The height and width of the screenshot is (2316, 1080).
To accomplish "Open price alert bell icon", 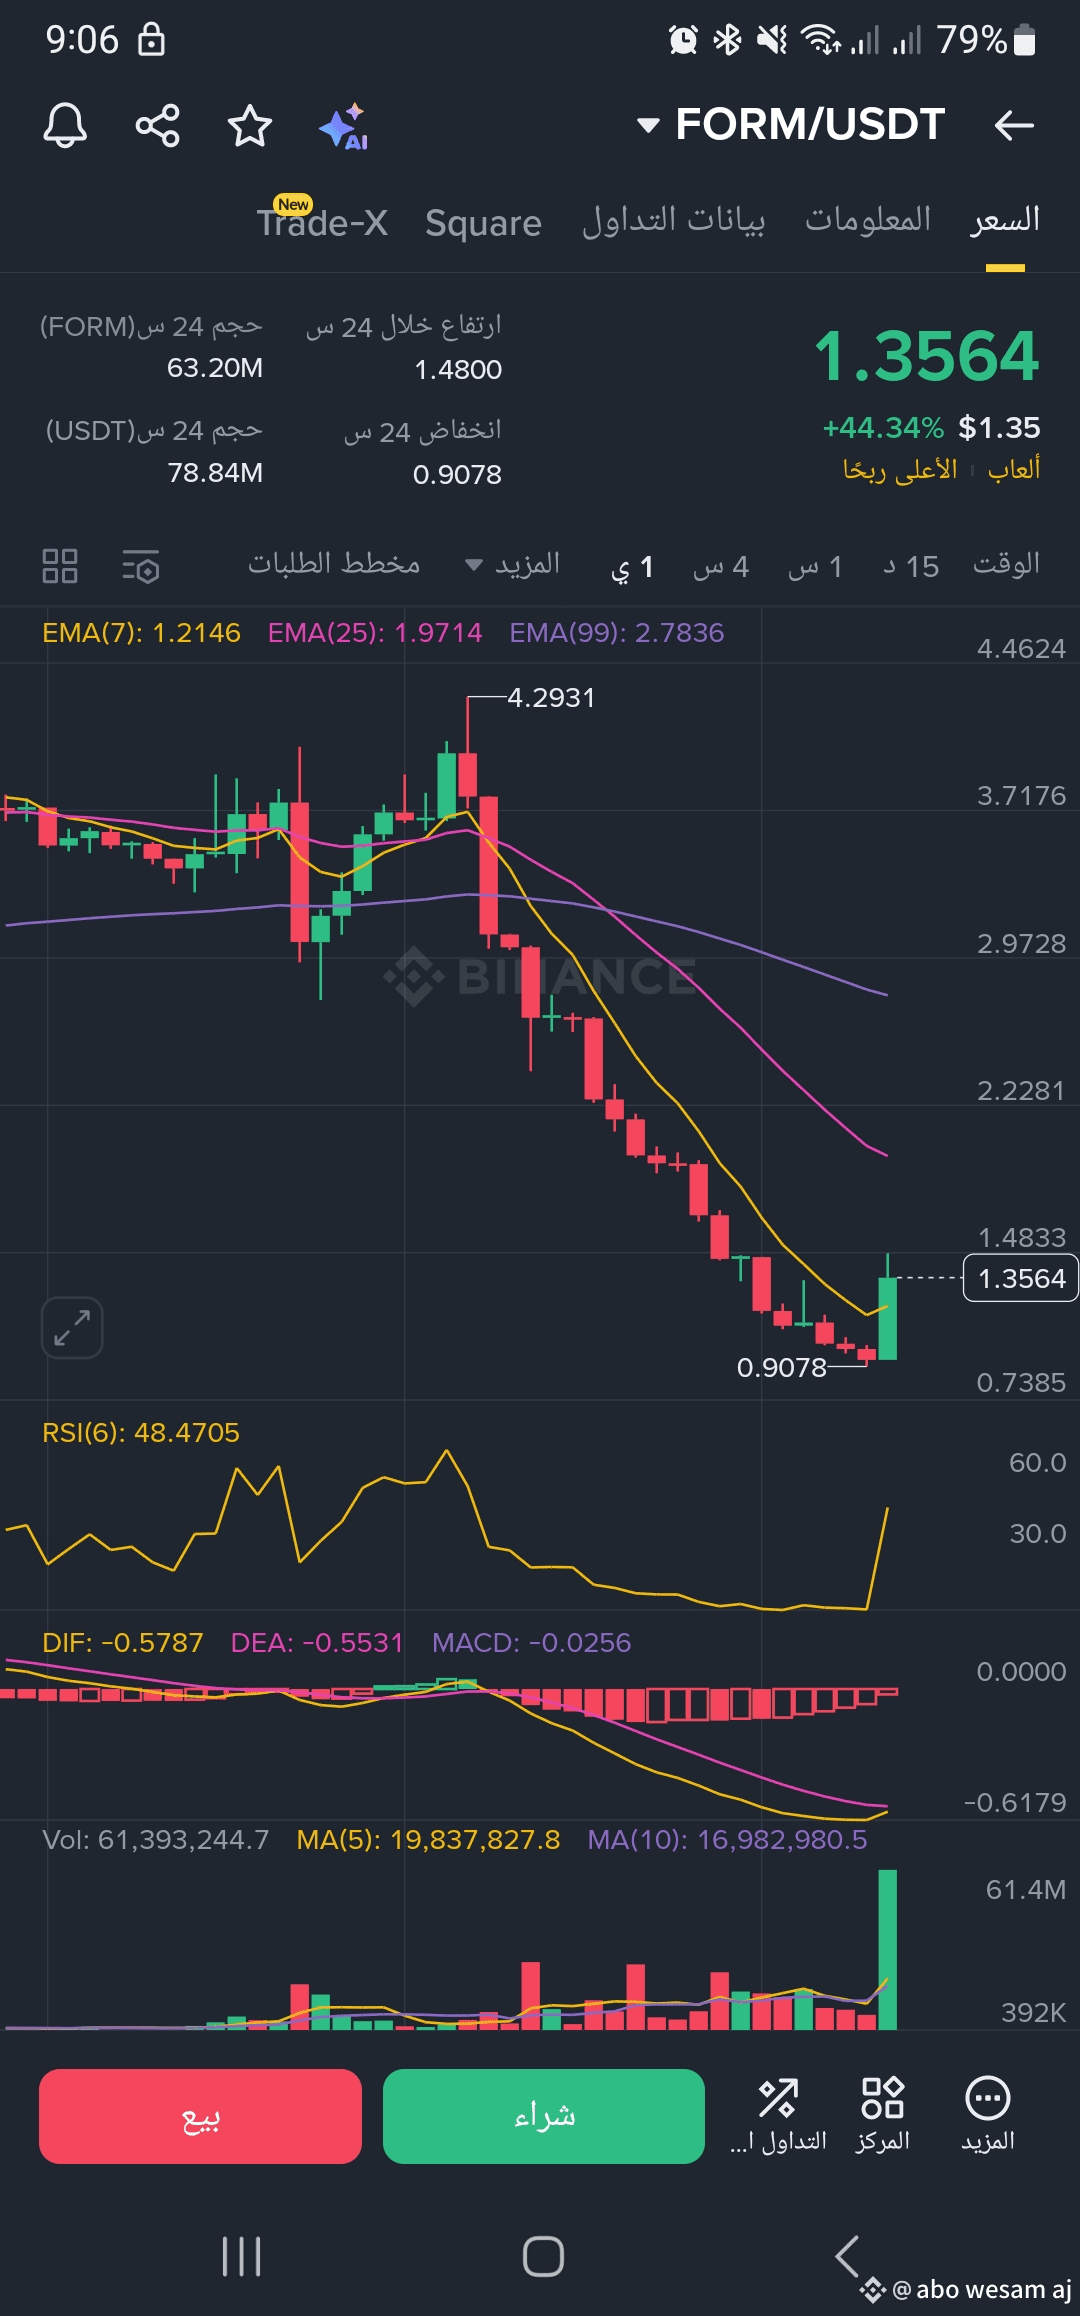I will click(65, 126).
